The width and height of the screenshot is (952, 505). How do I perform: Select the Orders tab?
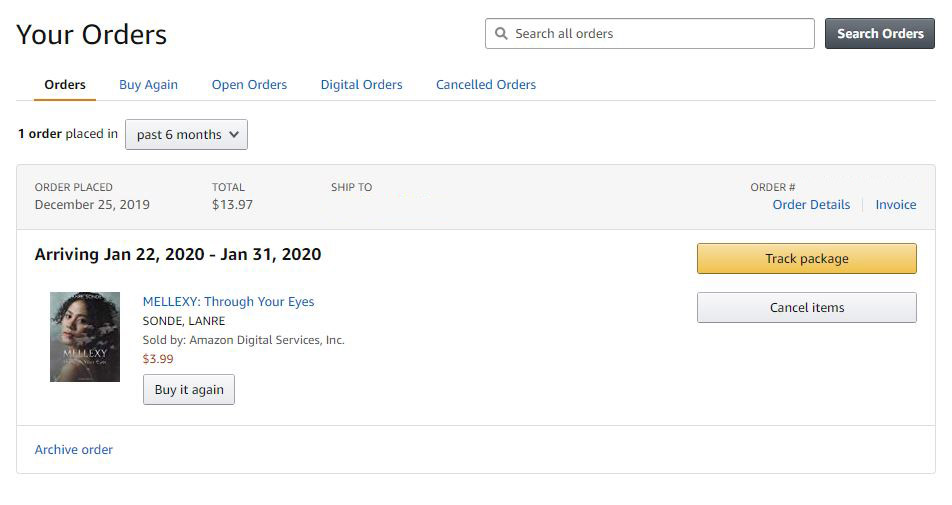point(65,85)
